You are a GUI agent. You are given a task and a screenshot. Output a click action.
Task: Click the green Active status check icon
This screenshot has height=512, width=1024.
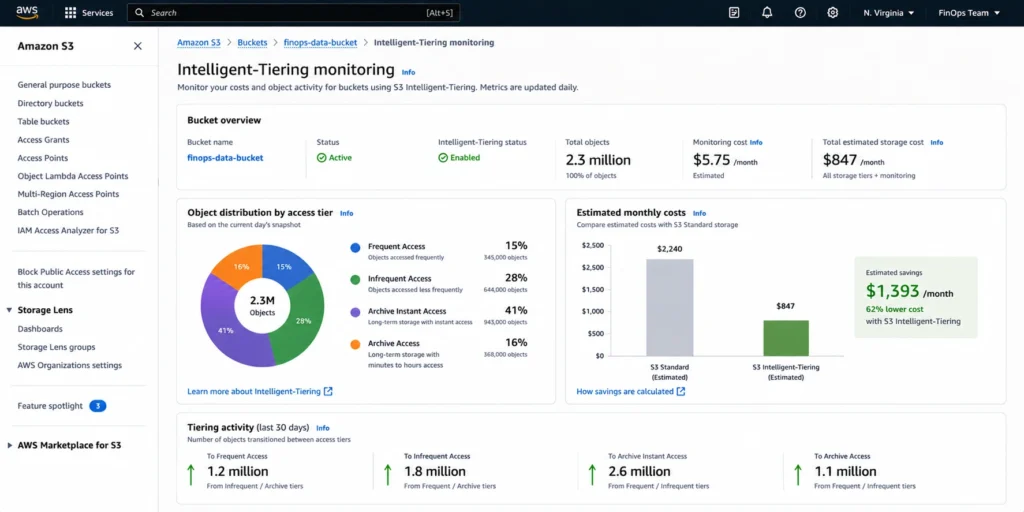pyautogui.click(x=321, y=158)
